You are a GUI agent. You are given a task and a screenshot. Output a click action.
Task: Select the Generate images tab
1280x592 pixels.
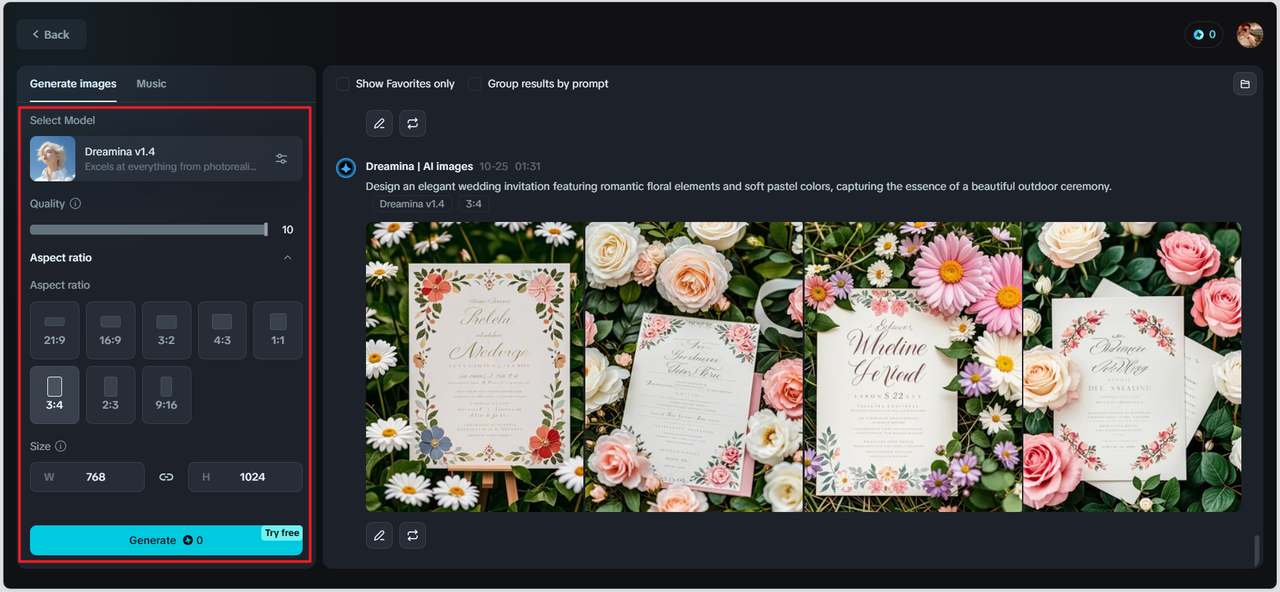pos(73,84)
